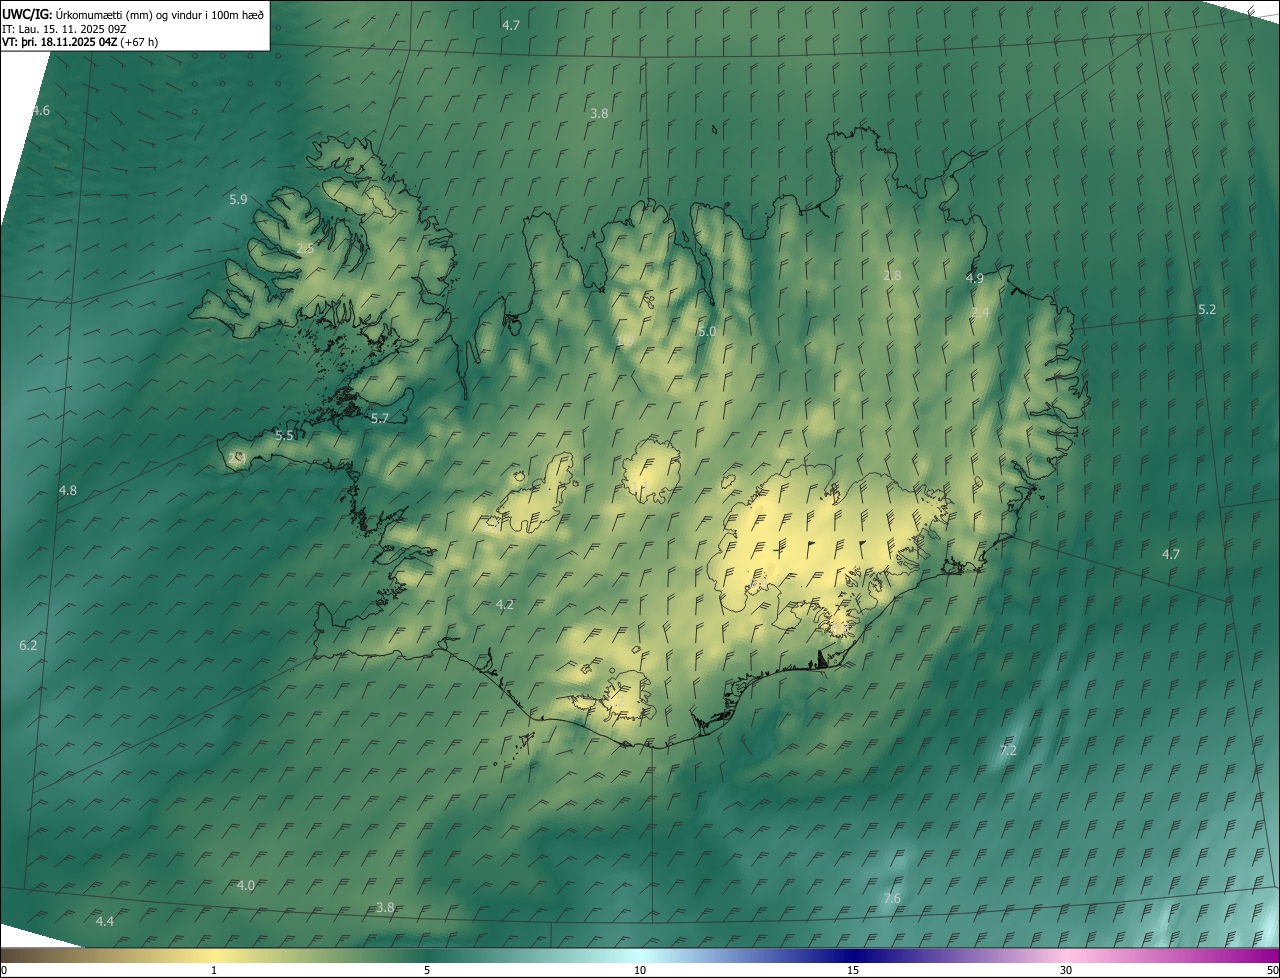Click the 2.4 value label on the map
Image resolution: width=1280 pixels, height=978 pixels.
tap(980, 313)
